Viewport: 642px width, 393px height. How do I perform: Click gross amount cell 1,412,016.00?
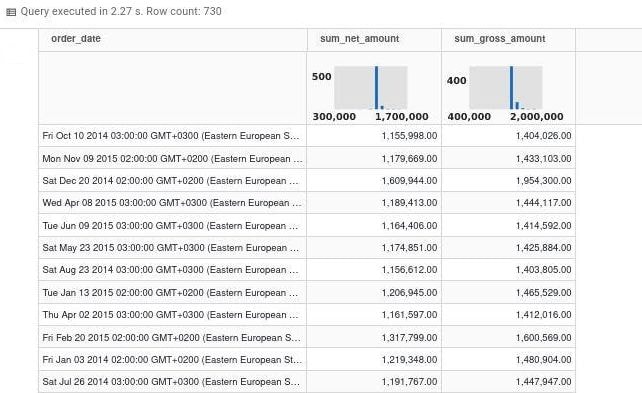[x=509, y=315]
